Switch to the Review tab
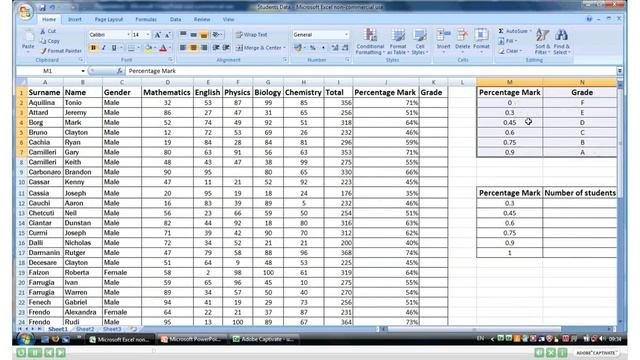The width and height of the screenshot is (640, 360). (x=202, y=19)
